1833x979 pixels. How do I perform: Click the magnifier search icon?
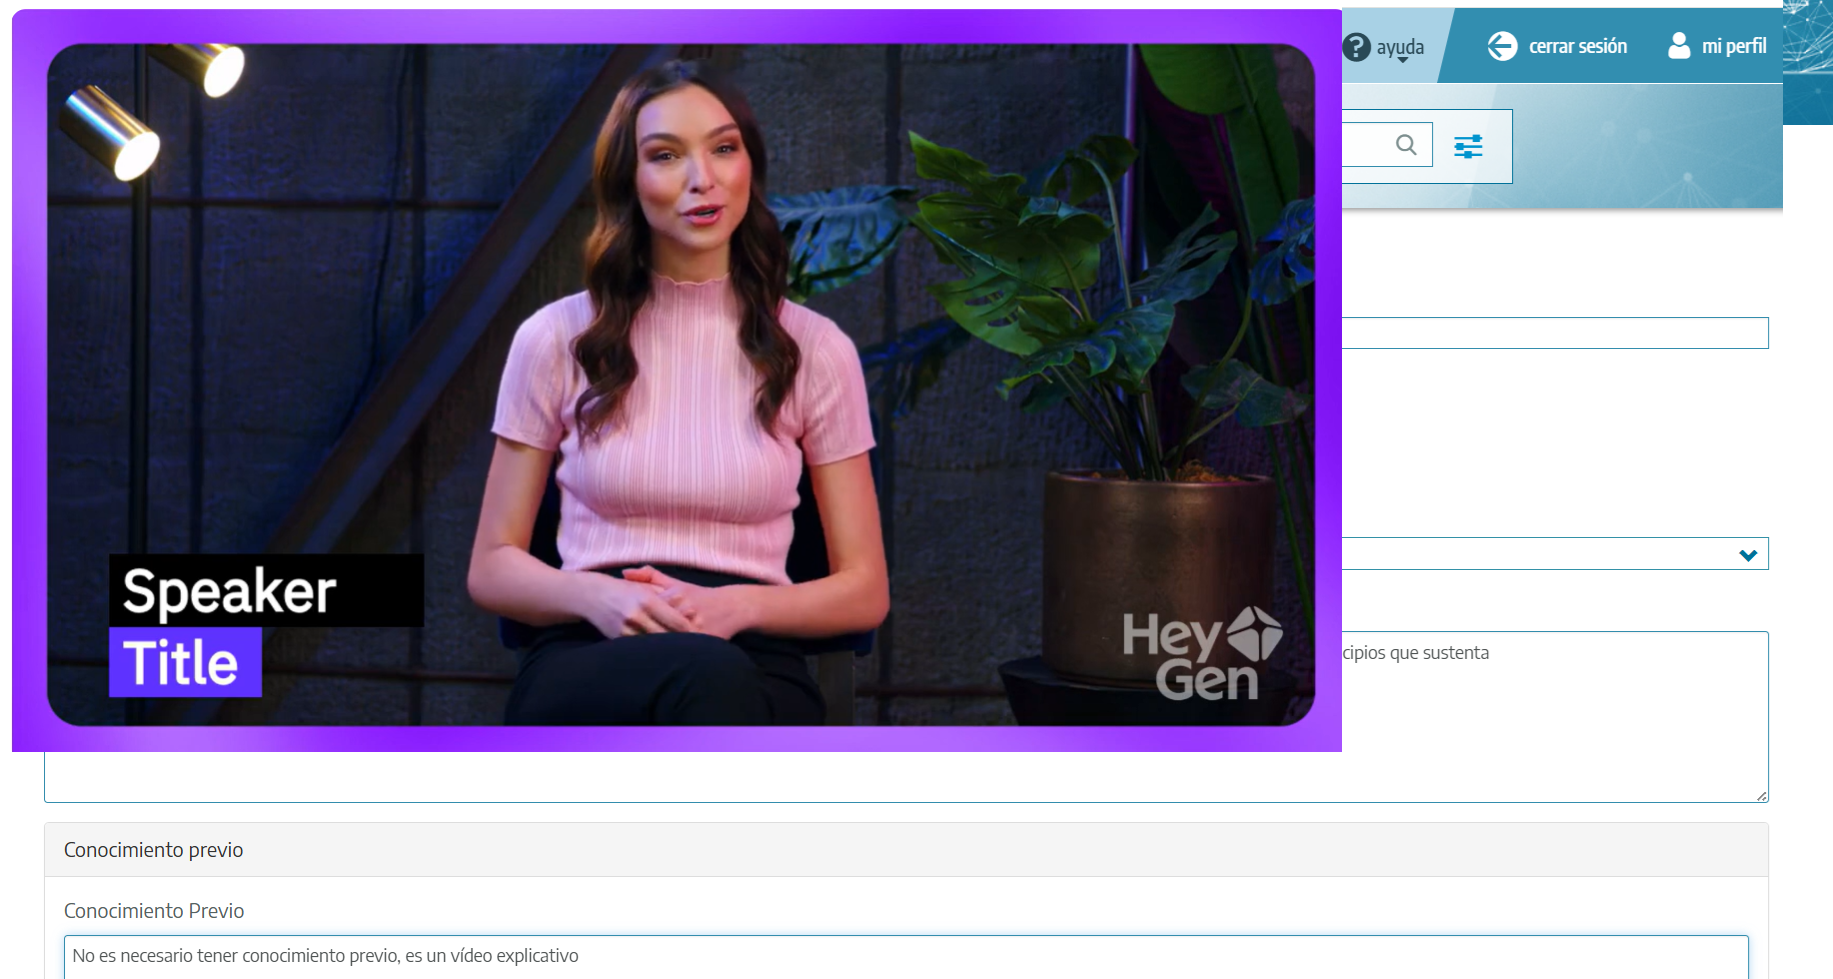pos(1406,145)
